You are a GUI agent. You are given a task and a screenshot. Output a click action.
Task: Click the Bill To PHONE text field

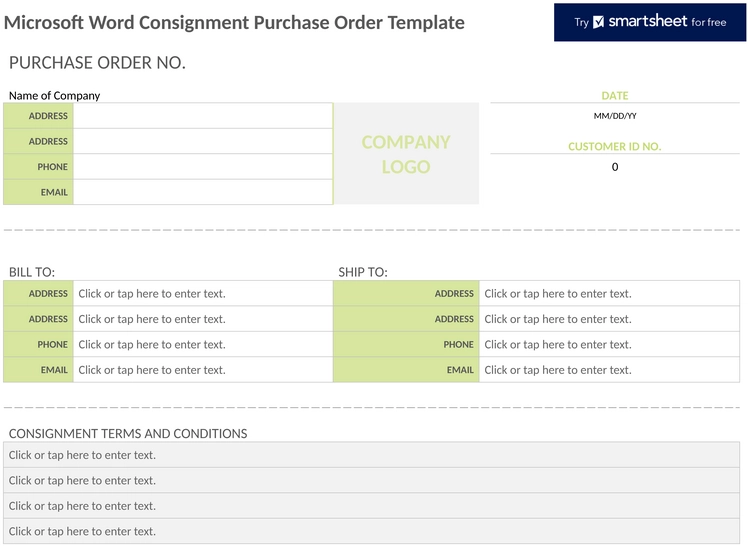203,344
